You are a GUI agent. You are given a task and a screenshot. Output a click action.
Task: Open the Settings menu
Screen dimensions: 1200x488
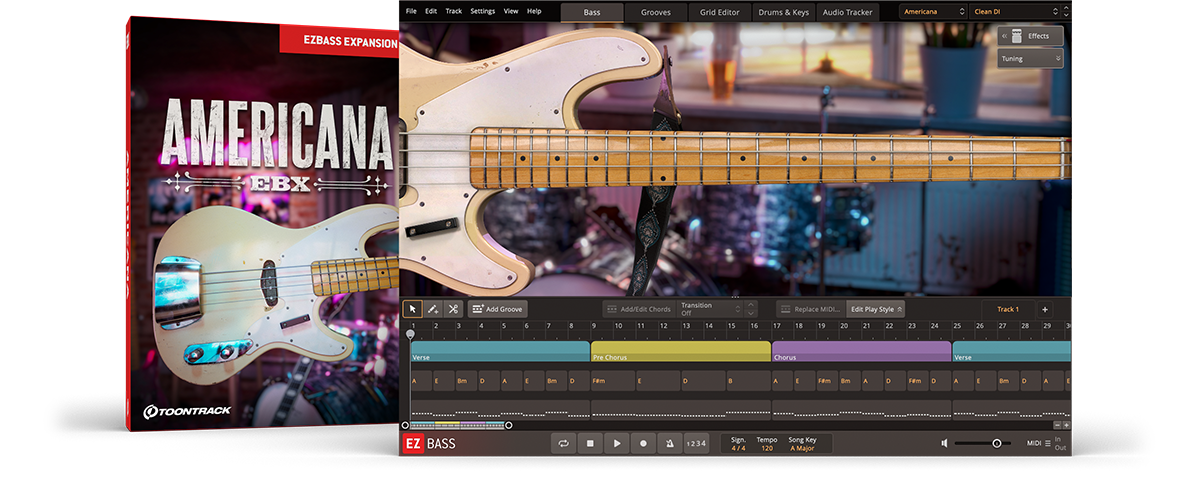click(482, 11)
